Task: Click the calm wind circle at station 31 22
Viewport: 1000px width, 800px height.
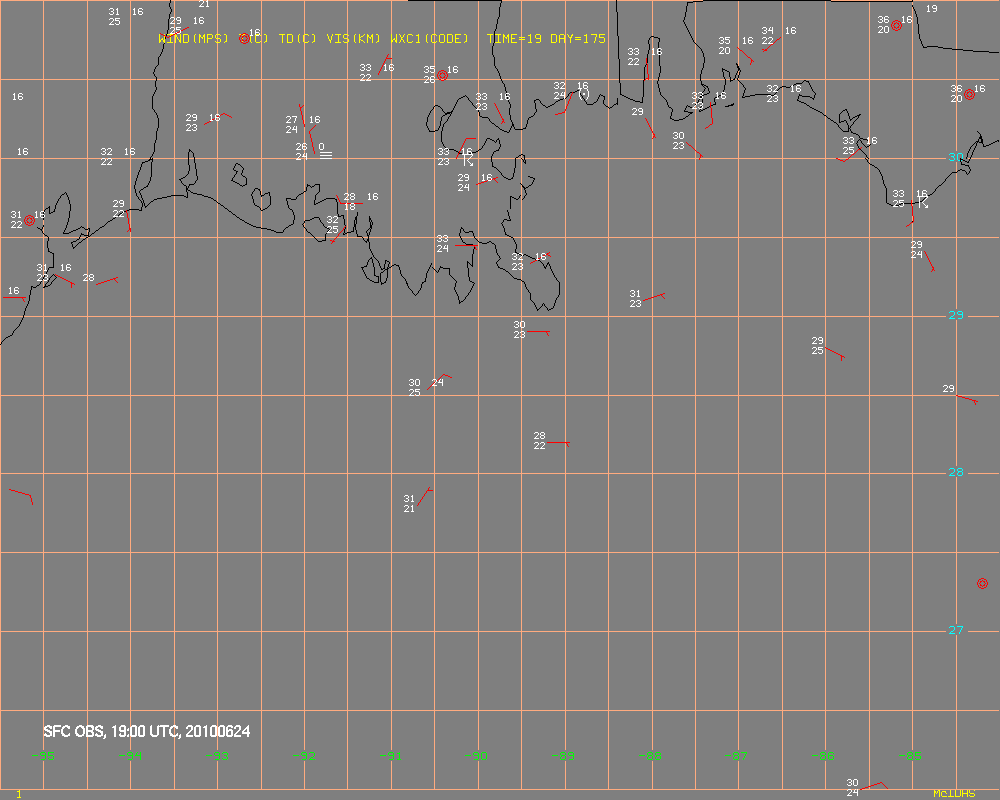Action: click(x=29, y=221)
